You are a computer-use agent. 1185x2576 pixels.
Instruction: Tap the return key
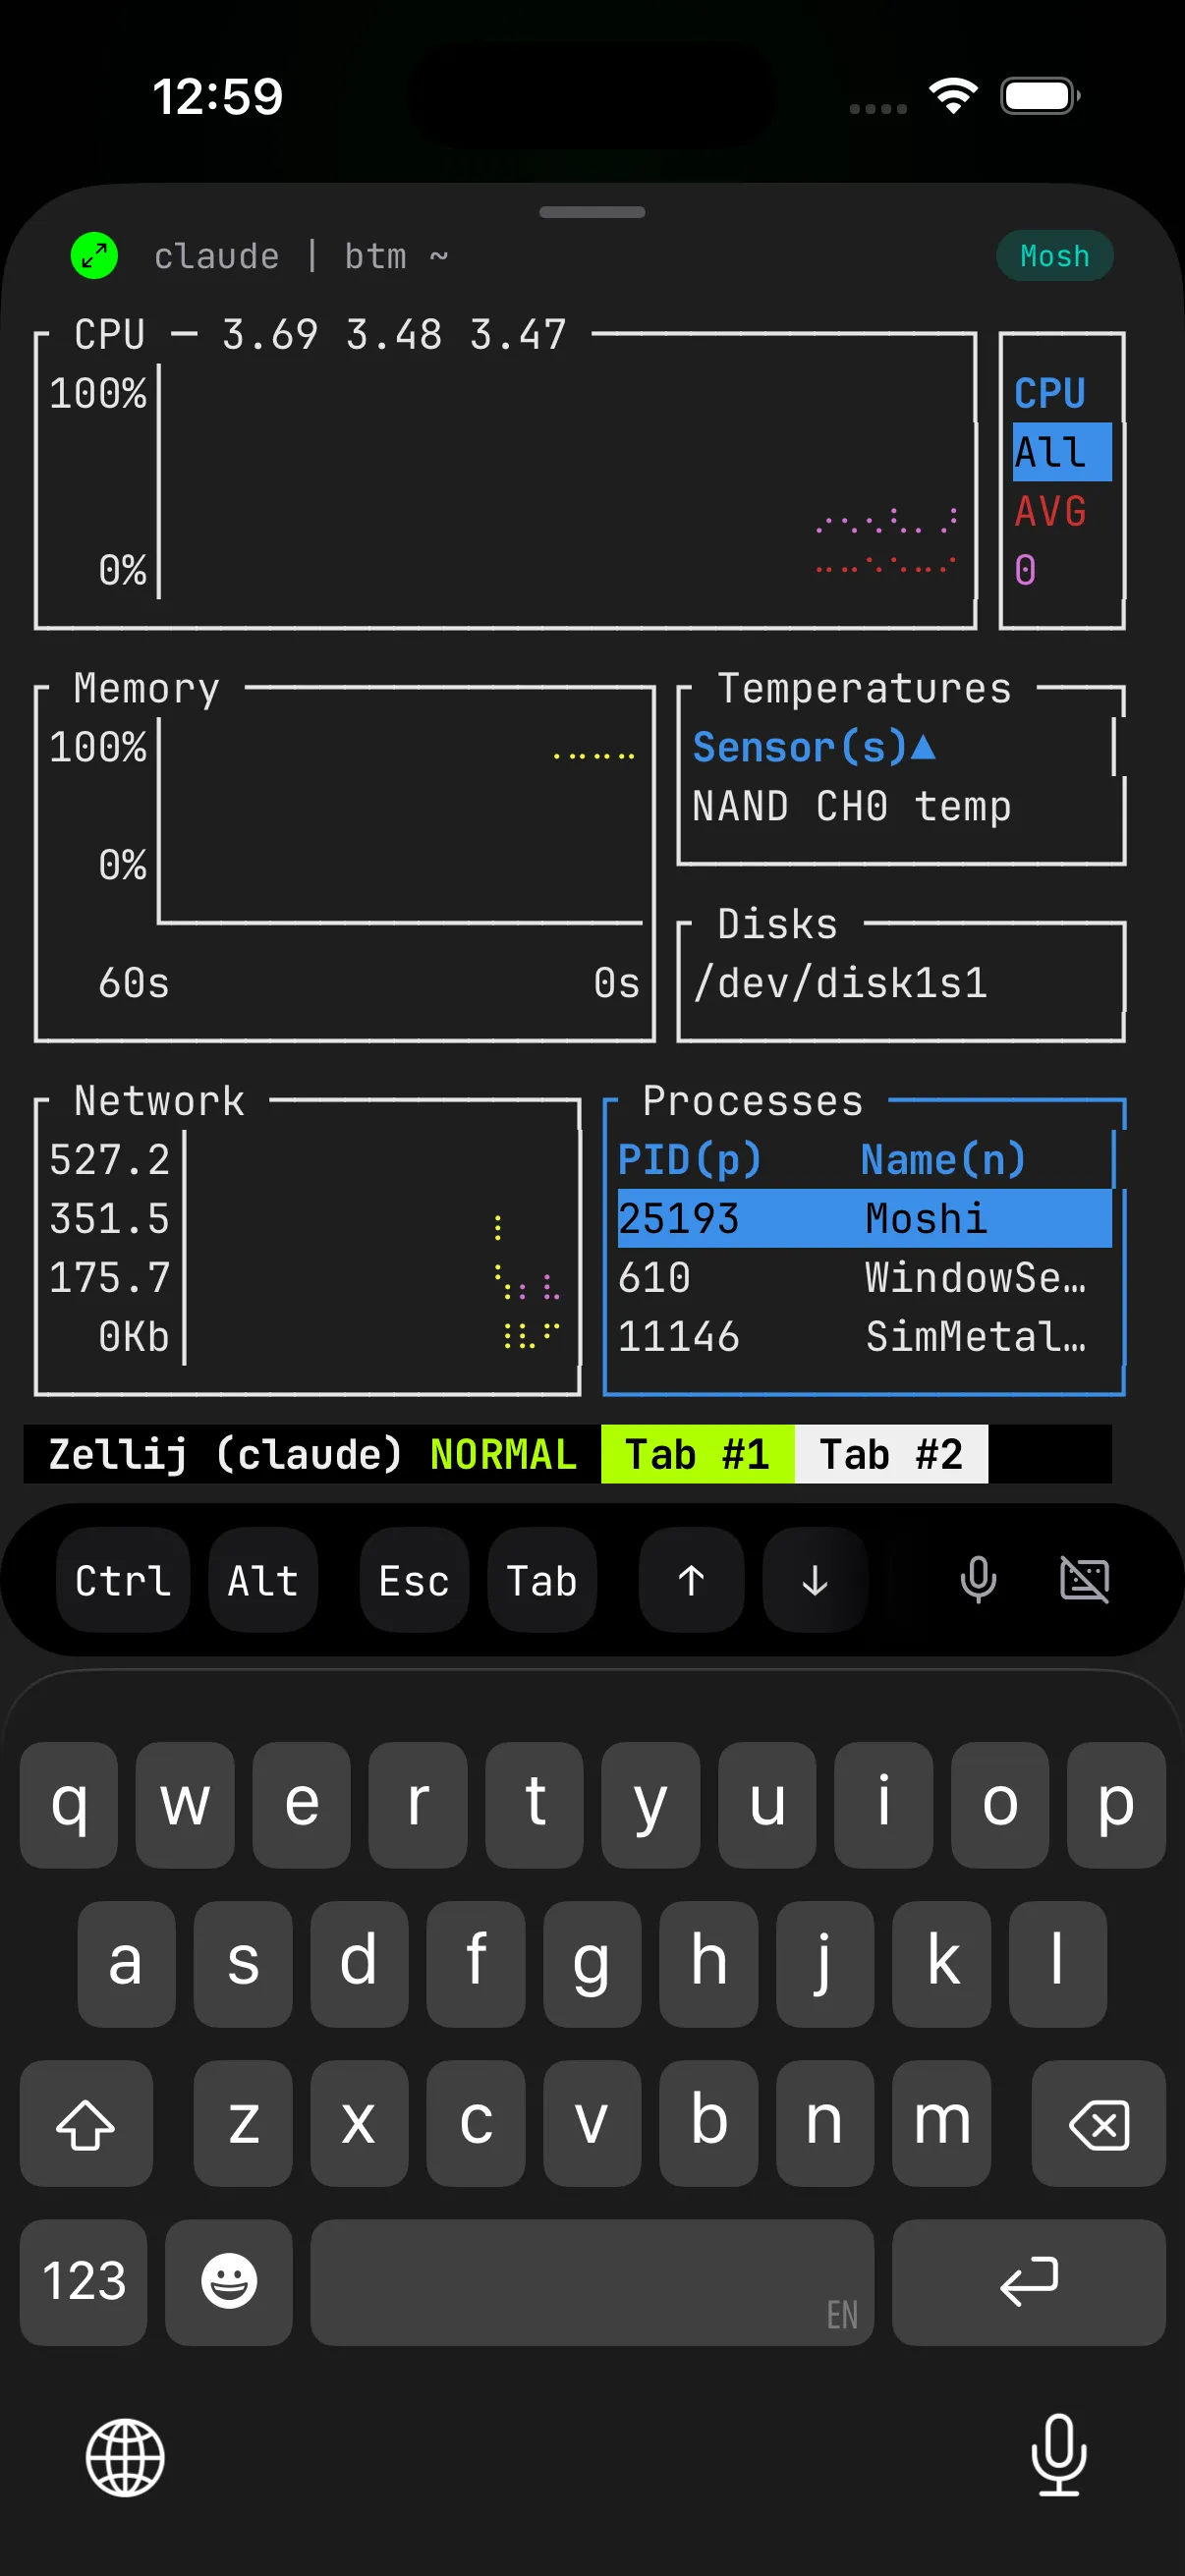(1028, 2282)
